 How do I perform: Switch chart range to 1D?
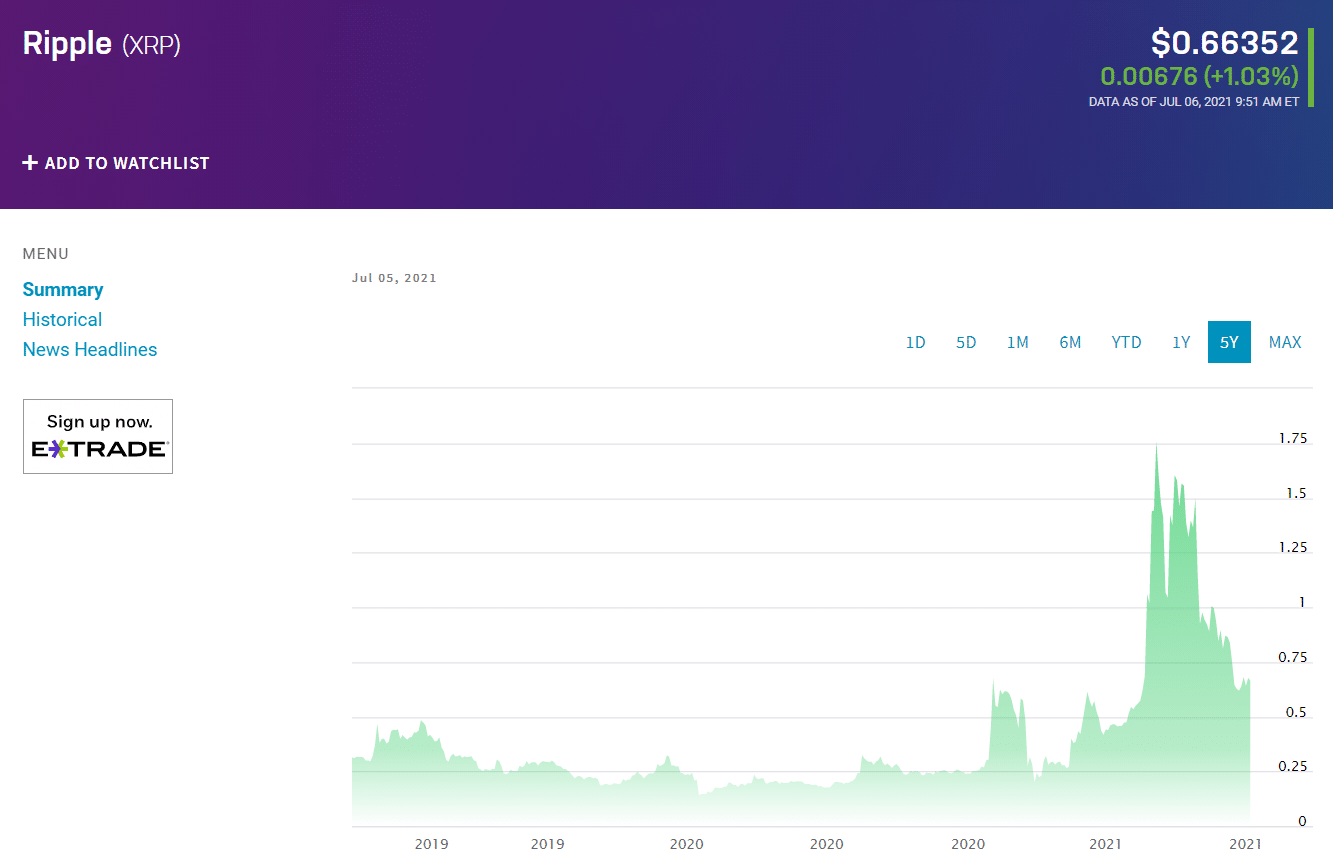[x=915, y=342]
